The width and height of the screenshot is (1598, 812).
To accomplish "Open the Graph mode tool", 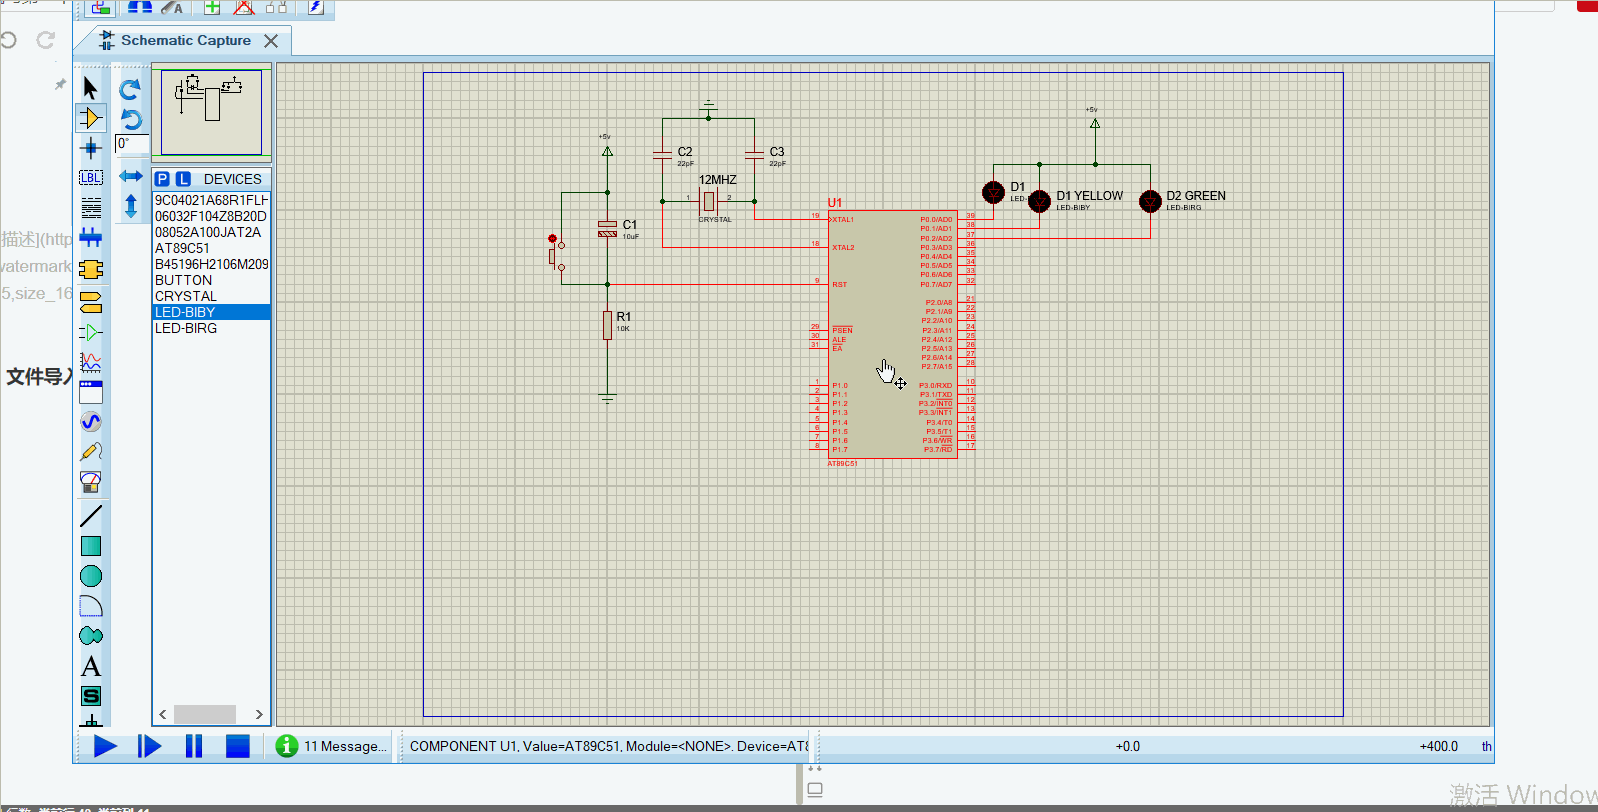I will click(91, 362).
